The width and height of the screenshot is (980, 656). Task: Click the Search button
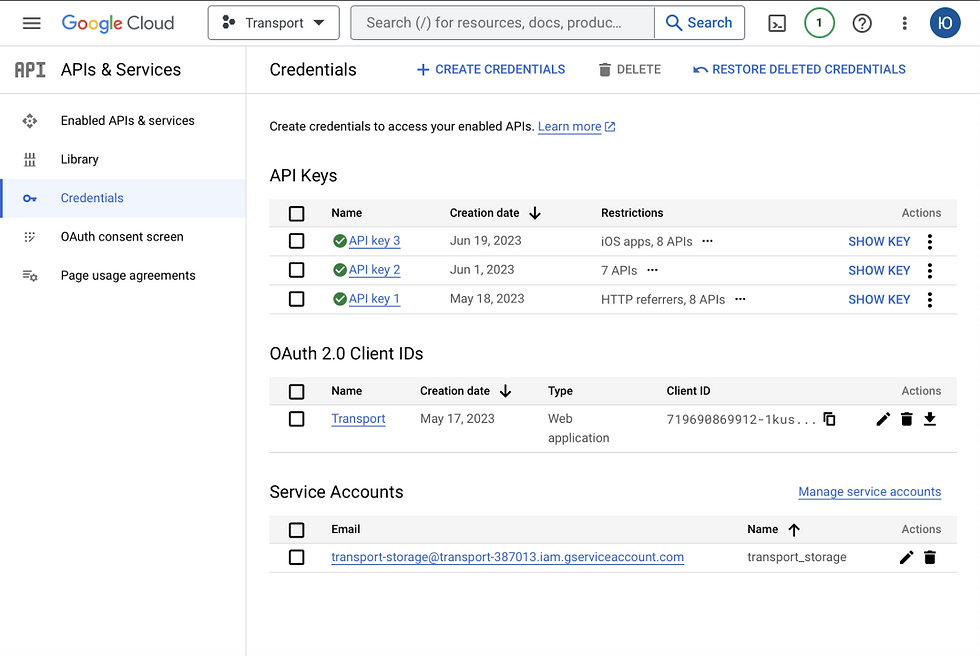699,23
